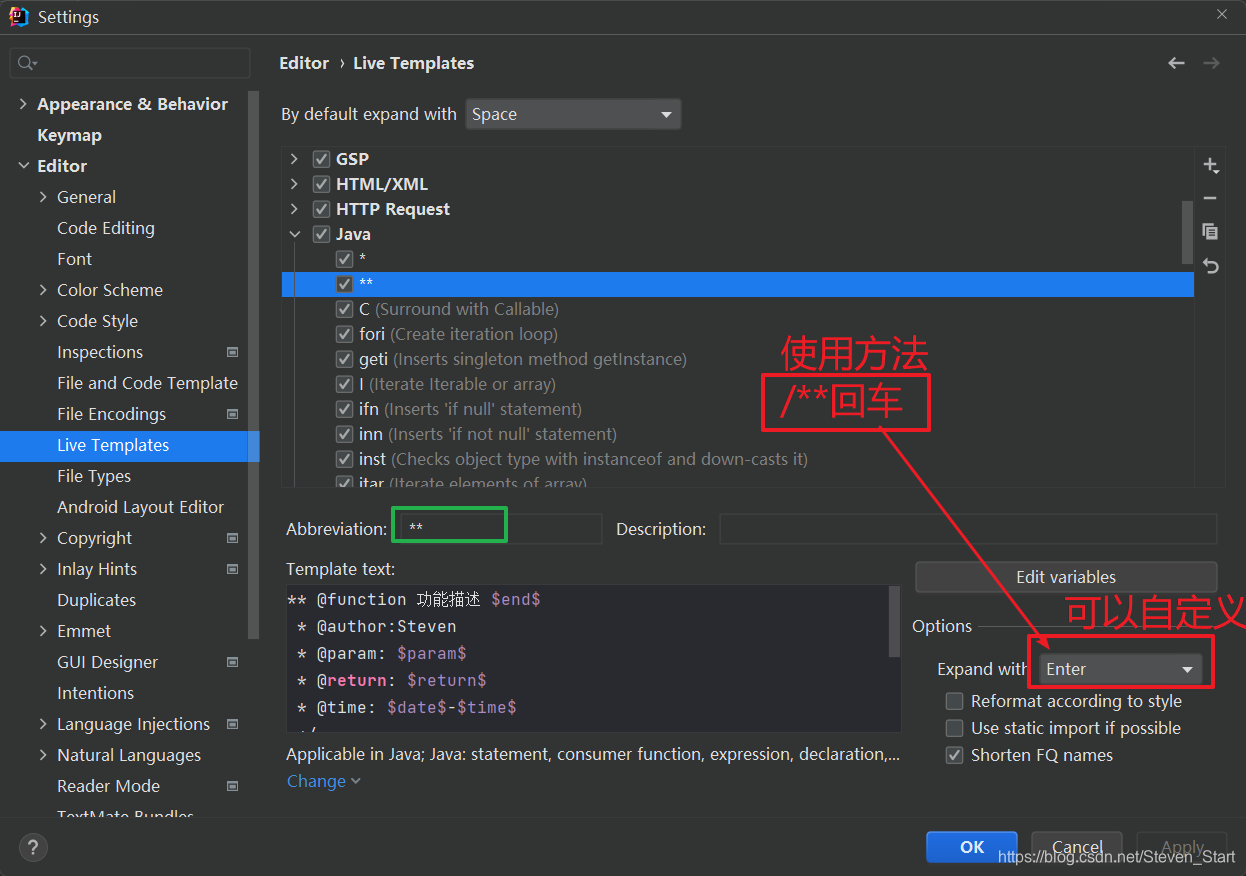Uncheck the geti template checkbox
This screenshot has height=876, width=1246.
(344, 359)
